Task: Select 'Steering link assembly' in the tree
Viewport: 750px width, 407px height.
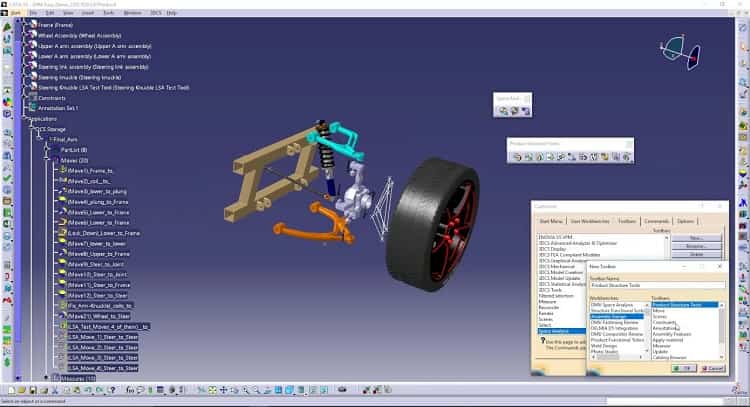Action: [x=93, y=67]
